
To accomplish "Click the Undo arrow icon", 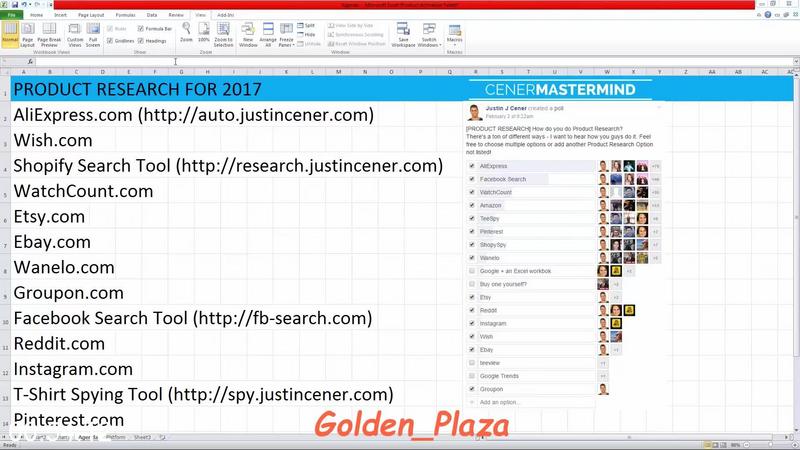I will [x=23, y=5].
